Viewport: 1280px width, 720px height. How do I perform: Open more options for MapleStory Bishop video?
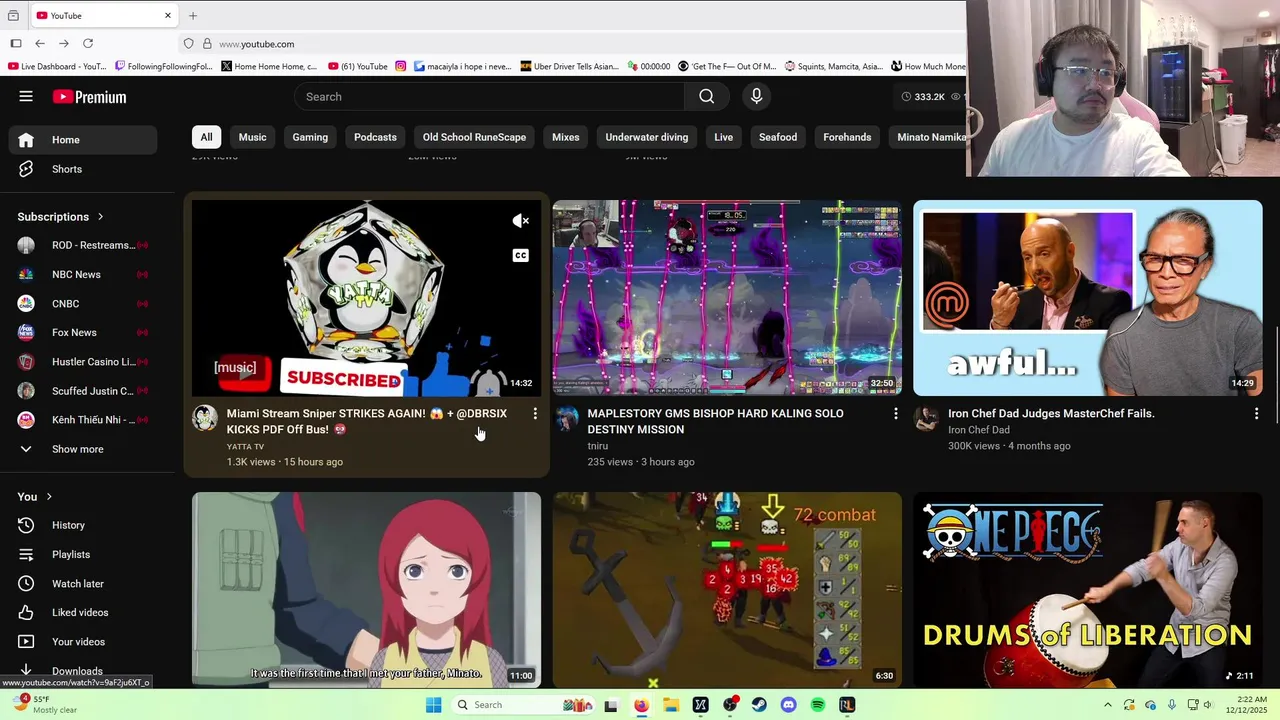coord(896,413)
